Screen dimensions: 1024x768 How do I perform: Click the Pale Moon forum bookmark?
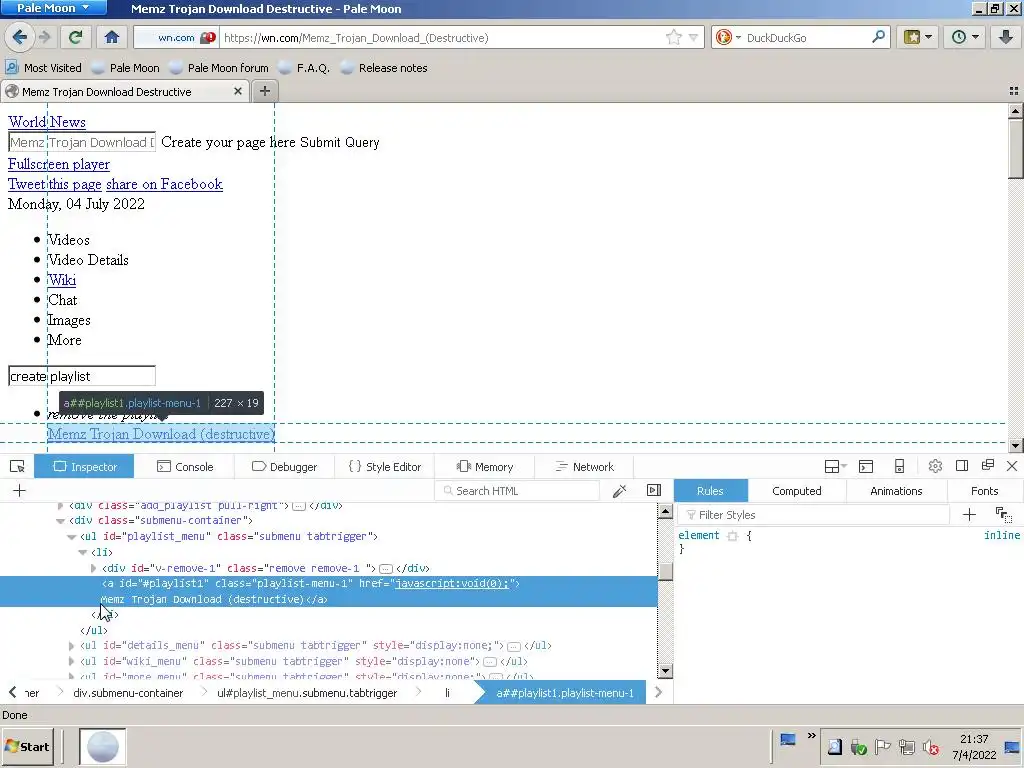[219, 67]
